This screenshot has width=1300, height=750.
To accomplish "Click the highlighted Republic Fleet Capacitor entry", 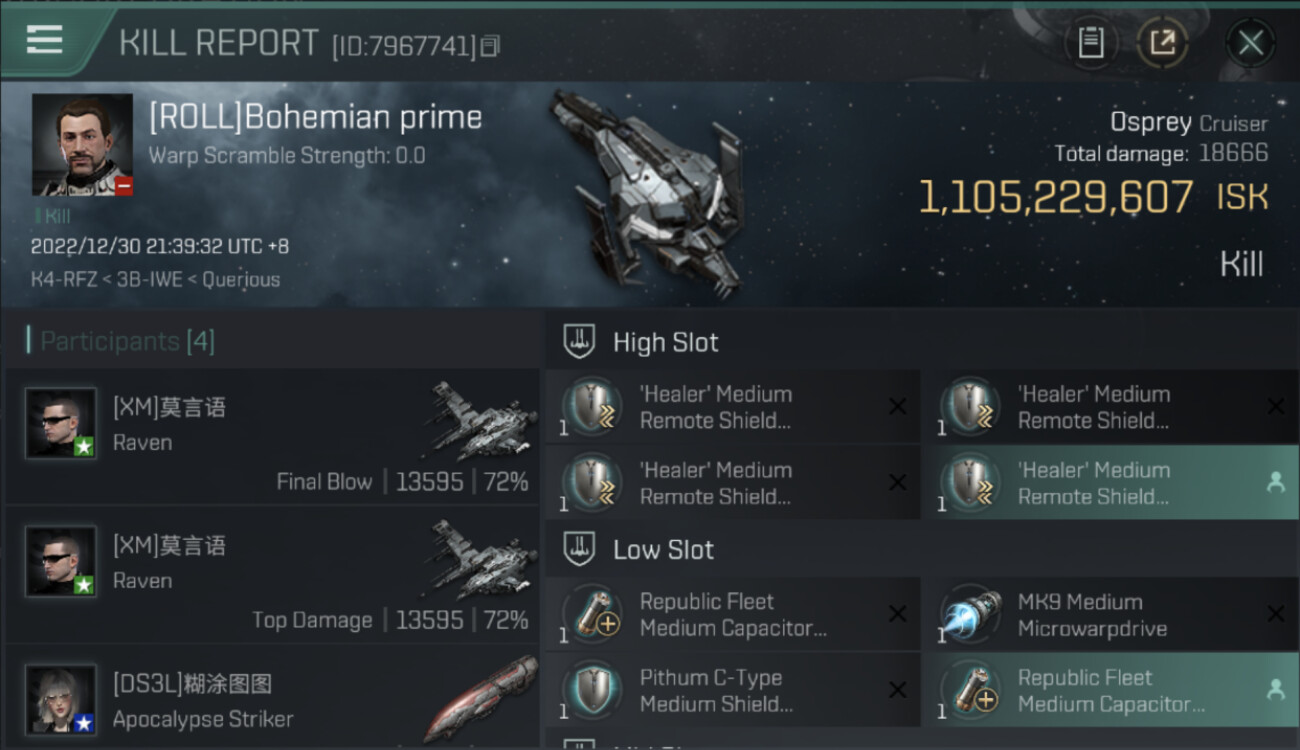I will pos(1109,690).
